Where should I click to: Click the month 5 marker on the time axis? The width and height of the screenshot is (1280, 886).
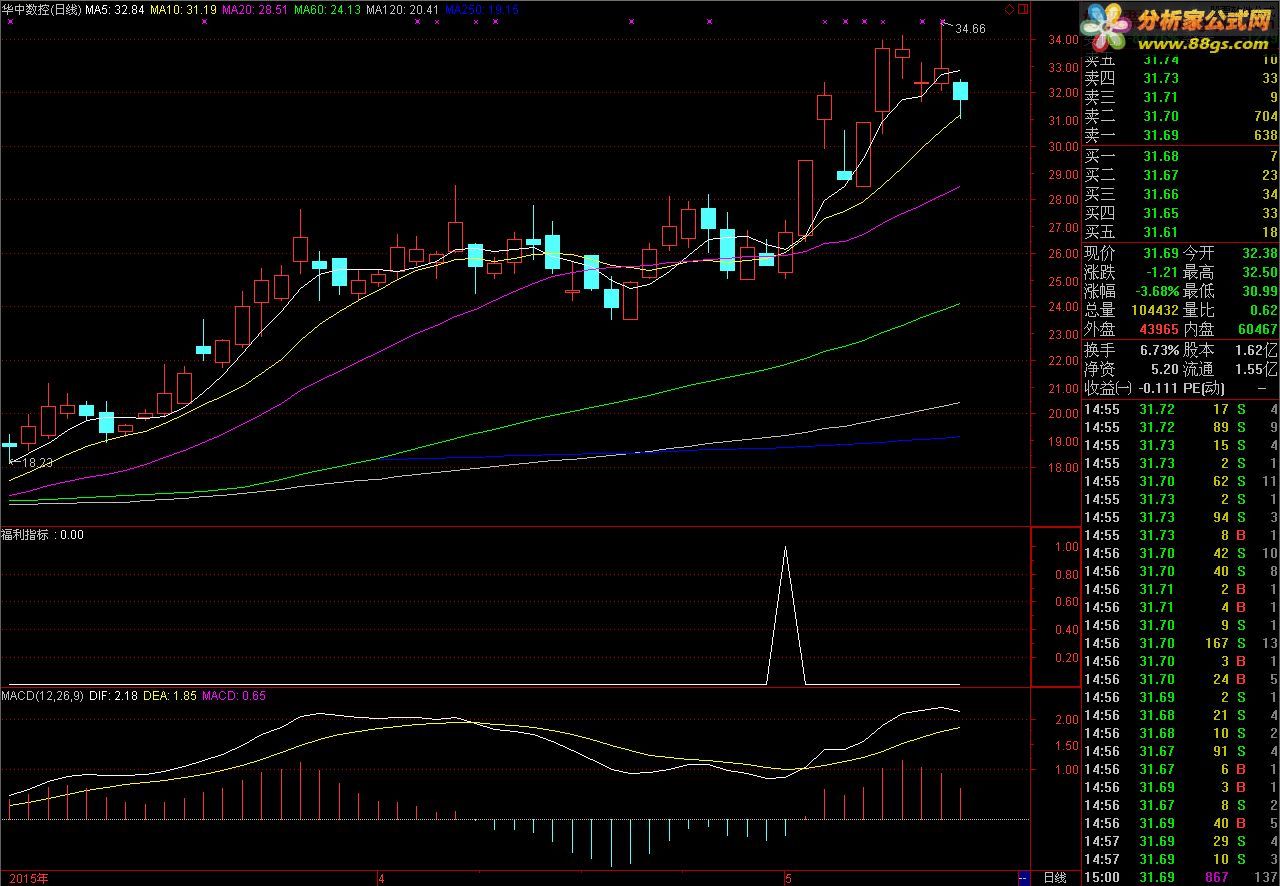coord(788,878)
